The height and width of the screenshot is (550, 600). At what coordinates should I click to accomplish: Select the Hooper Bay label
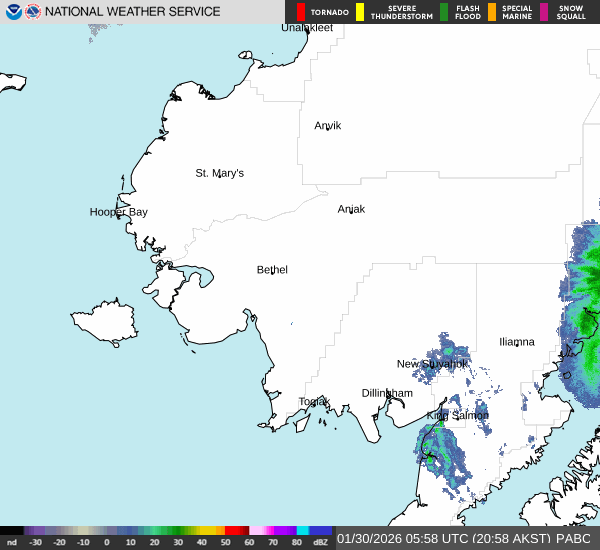[x=118, y=212]
